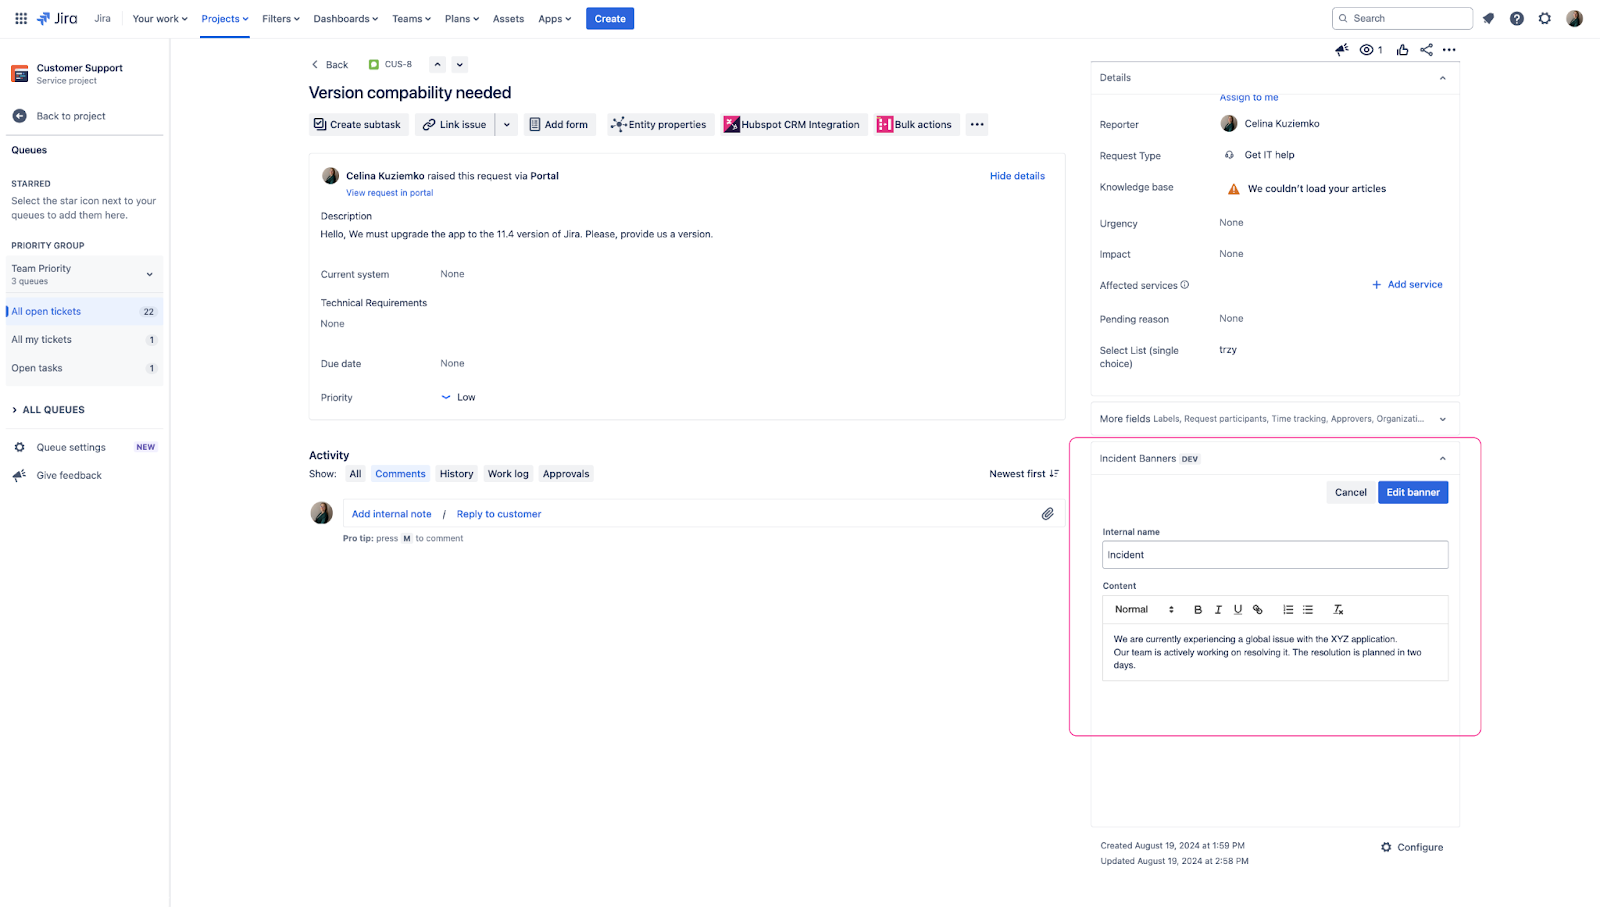Click the Bold formatting icon in the editor
The height and width of the screenshot is (907, 1600).
click(1198, 610)
